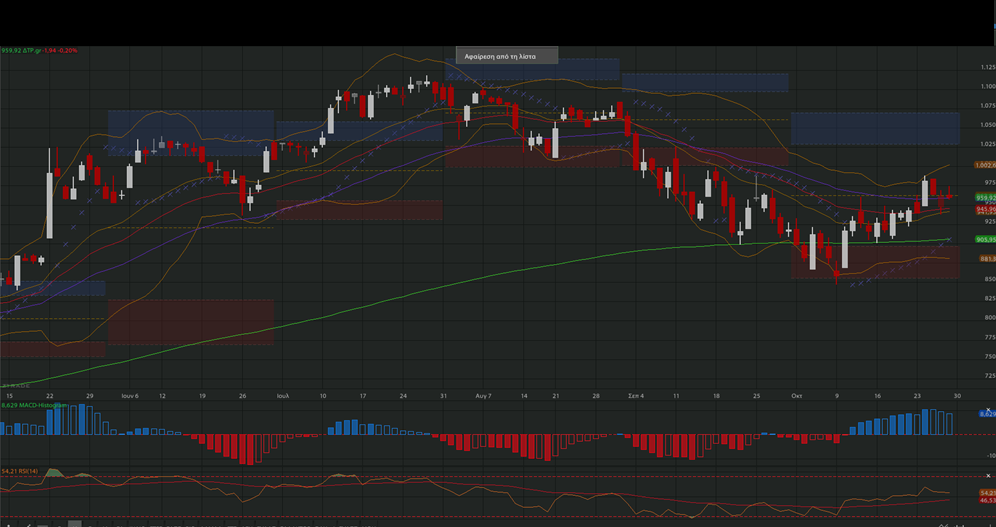Click the 800 price axis label
The width and height of the screenshot is (996, 527).
(x=990, y=317)
